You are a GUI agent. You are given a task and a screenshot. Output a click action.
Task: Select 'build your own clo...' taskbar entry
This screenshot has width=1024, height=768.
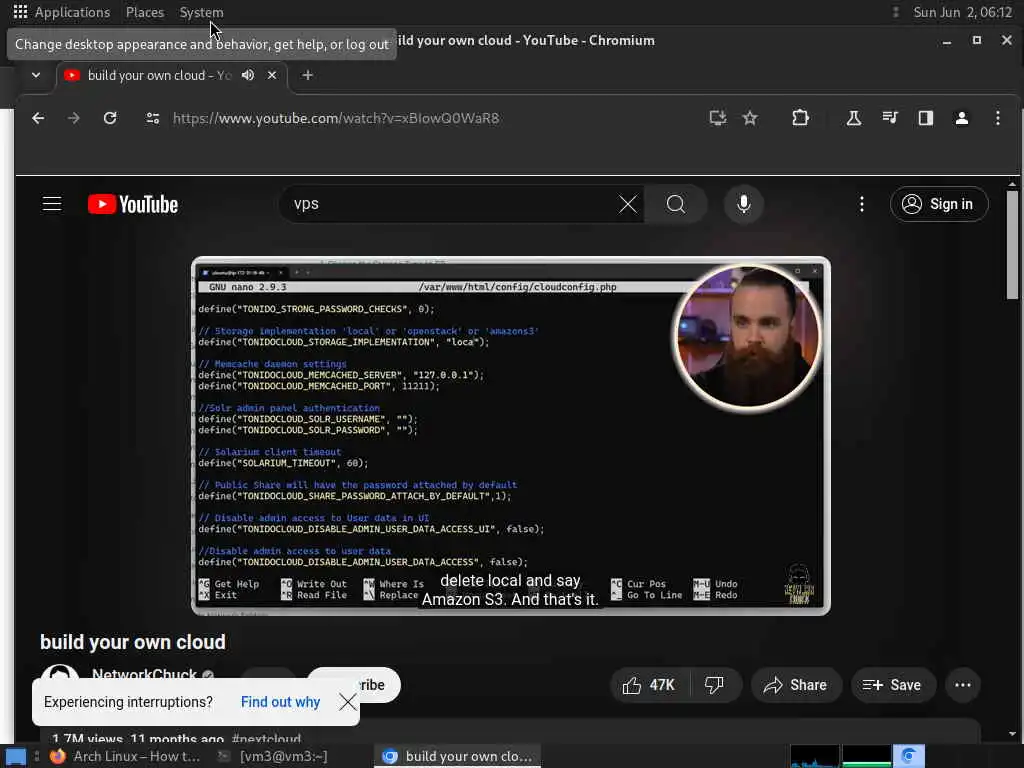point(457,757)
